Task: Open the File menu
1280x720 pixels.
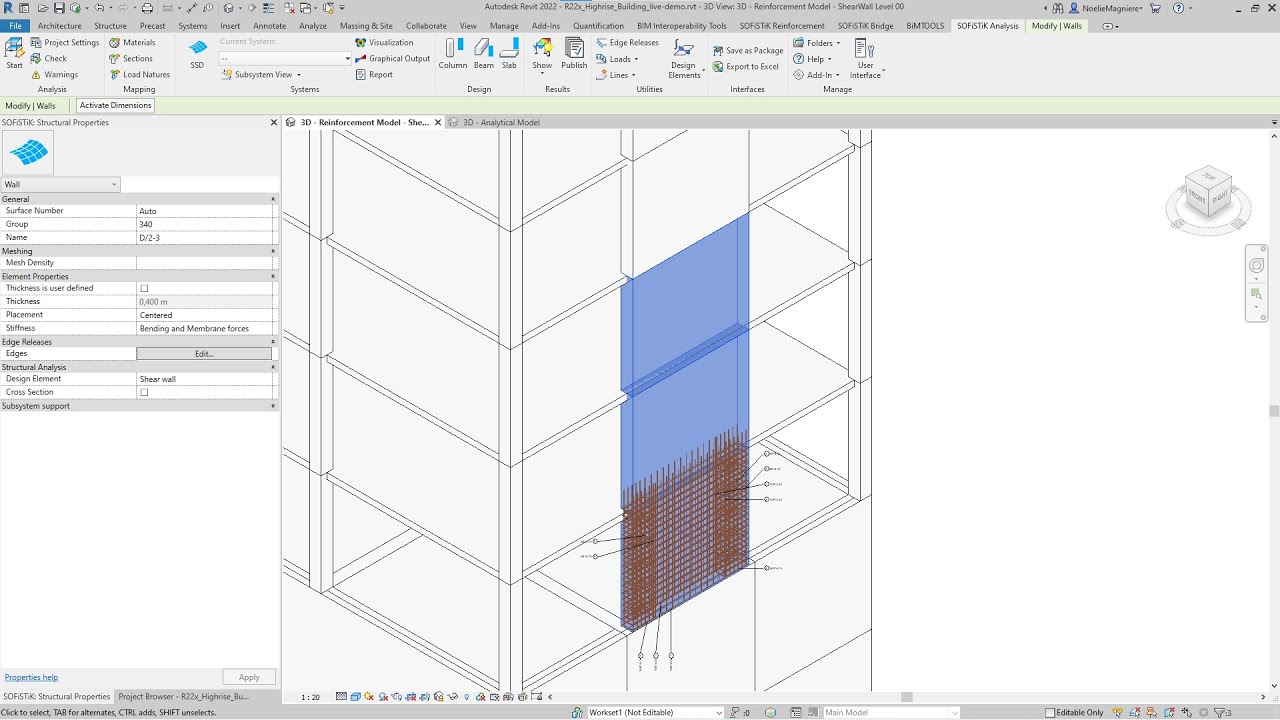Action: tap(15, 26)
